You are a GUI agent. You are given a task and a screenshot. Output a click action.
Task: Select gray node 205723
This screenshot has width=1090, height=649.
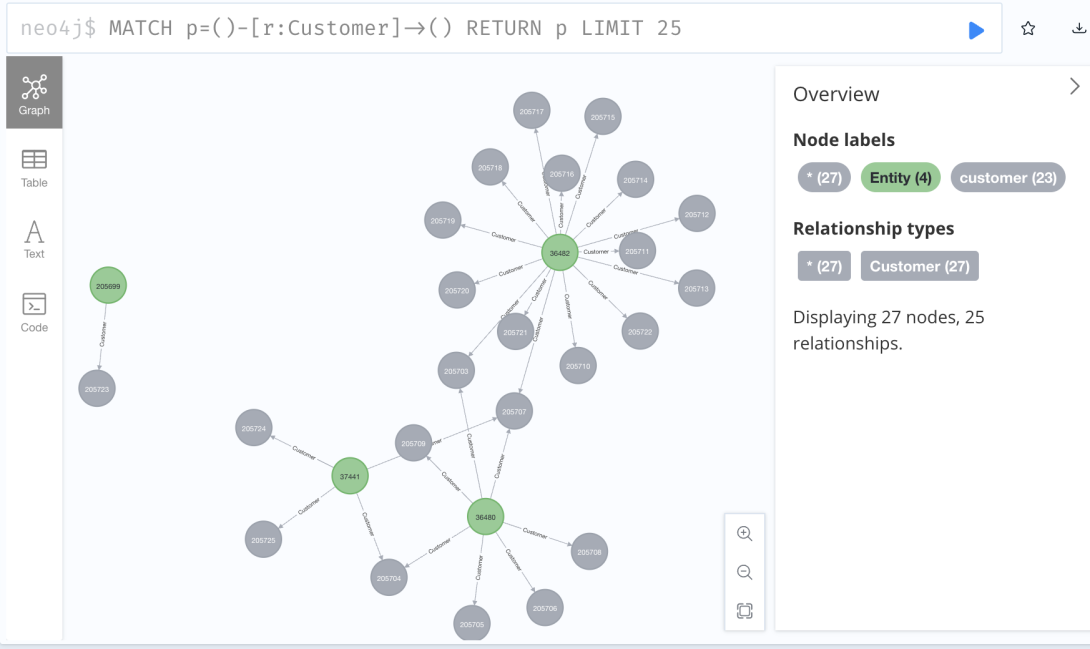click(97, 389)
